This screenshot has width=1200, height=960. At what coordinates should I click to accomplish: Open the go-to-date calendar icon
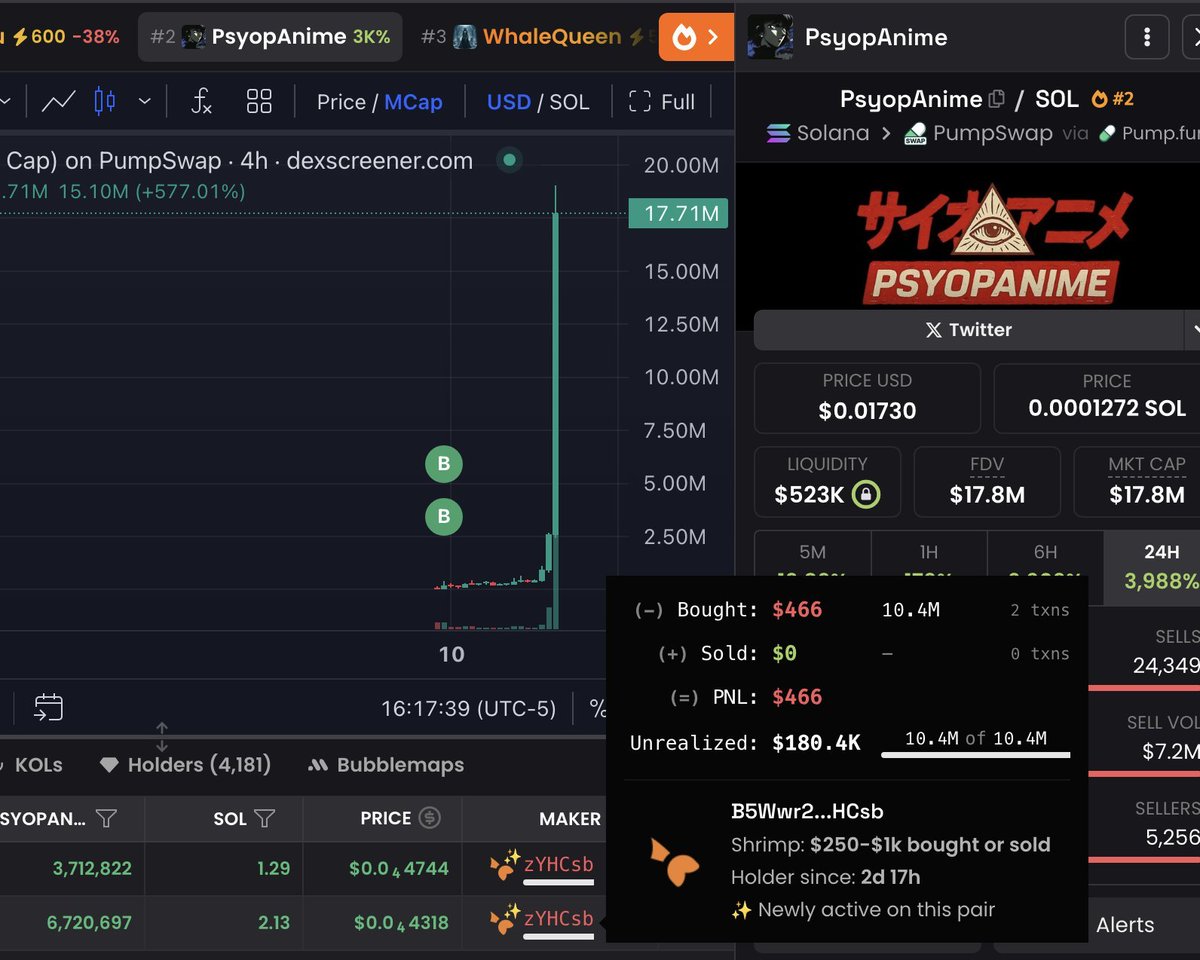(x=46, y=707)
